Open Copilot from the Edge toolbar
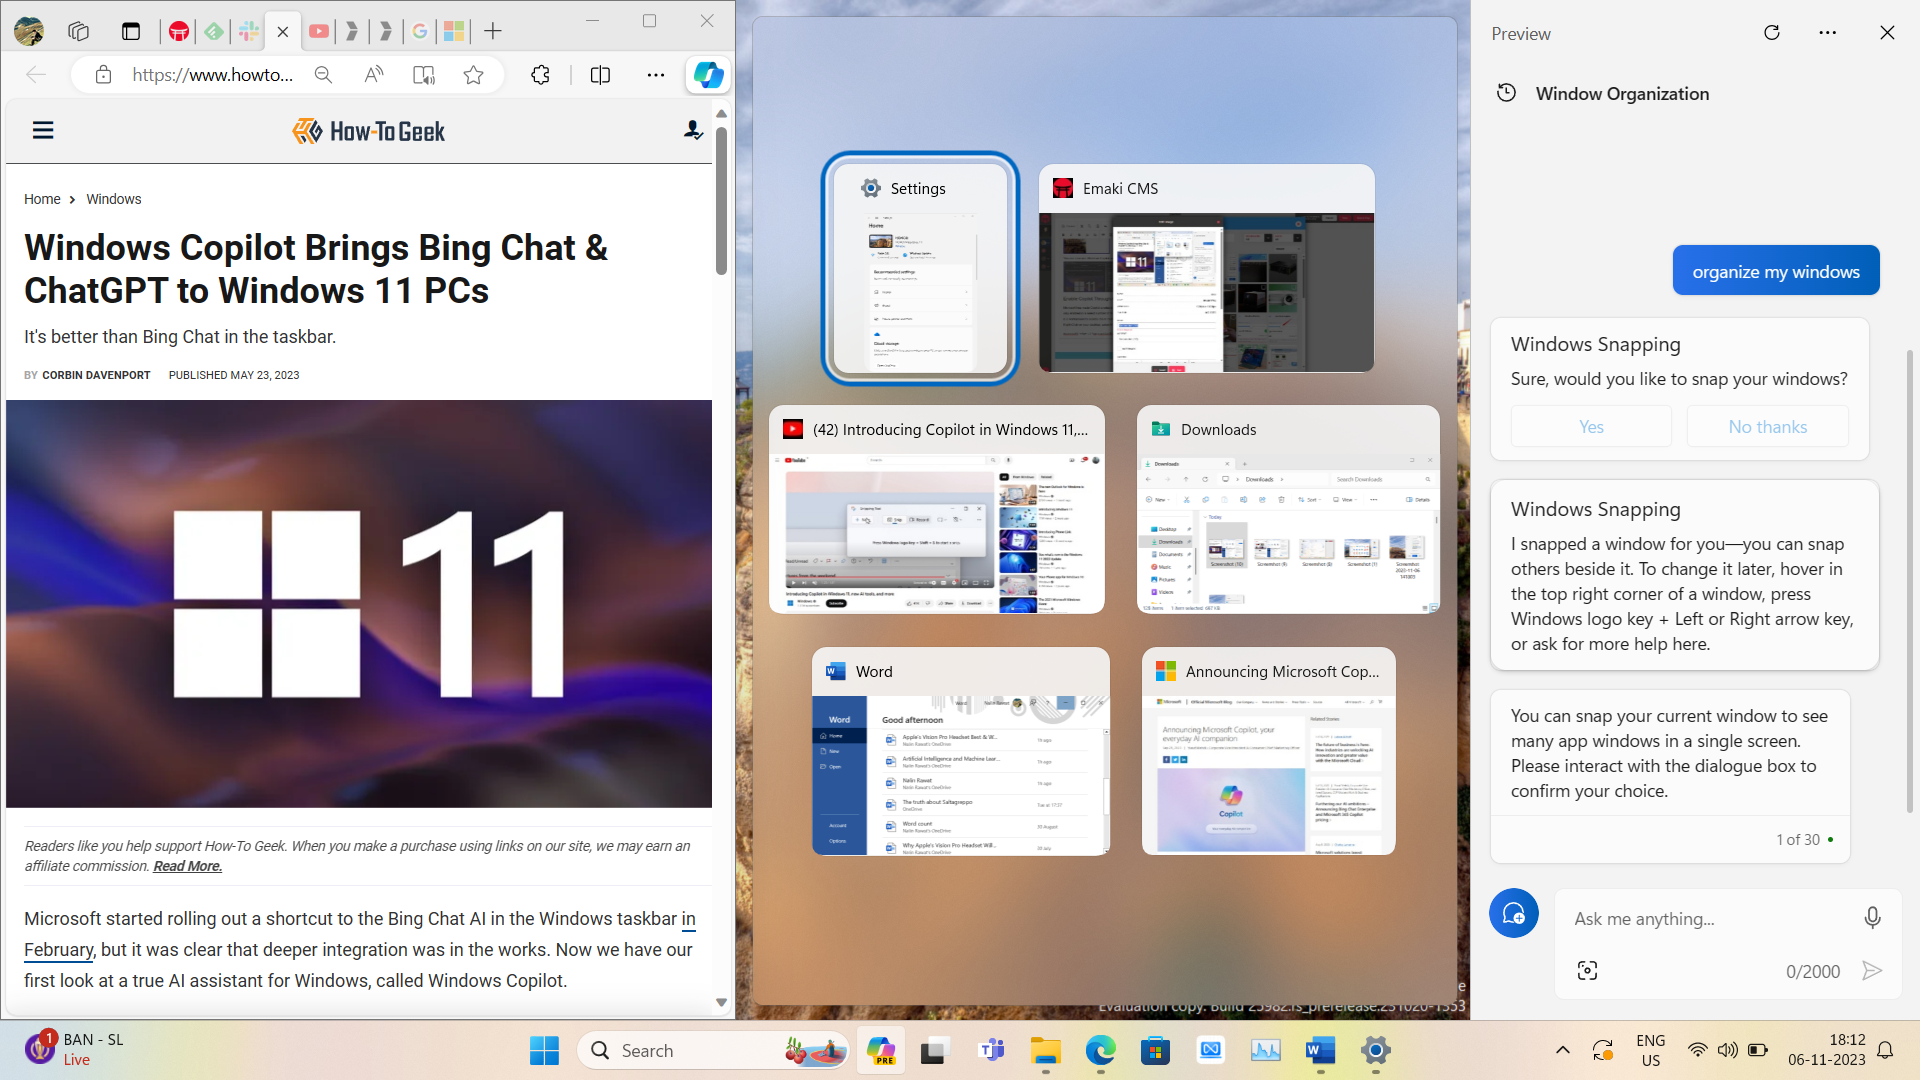The image size is (1920, 1080). coord(708,75)
